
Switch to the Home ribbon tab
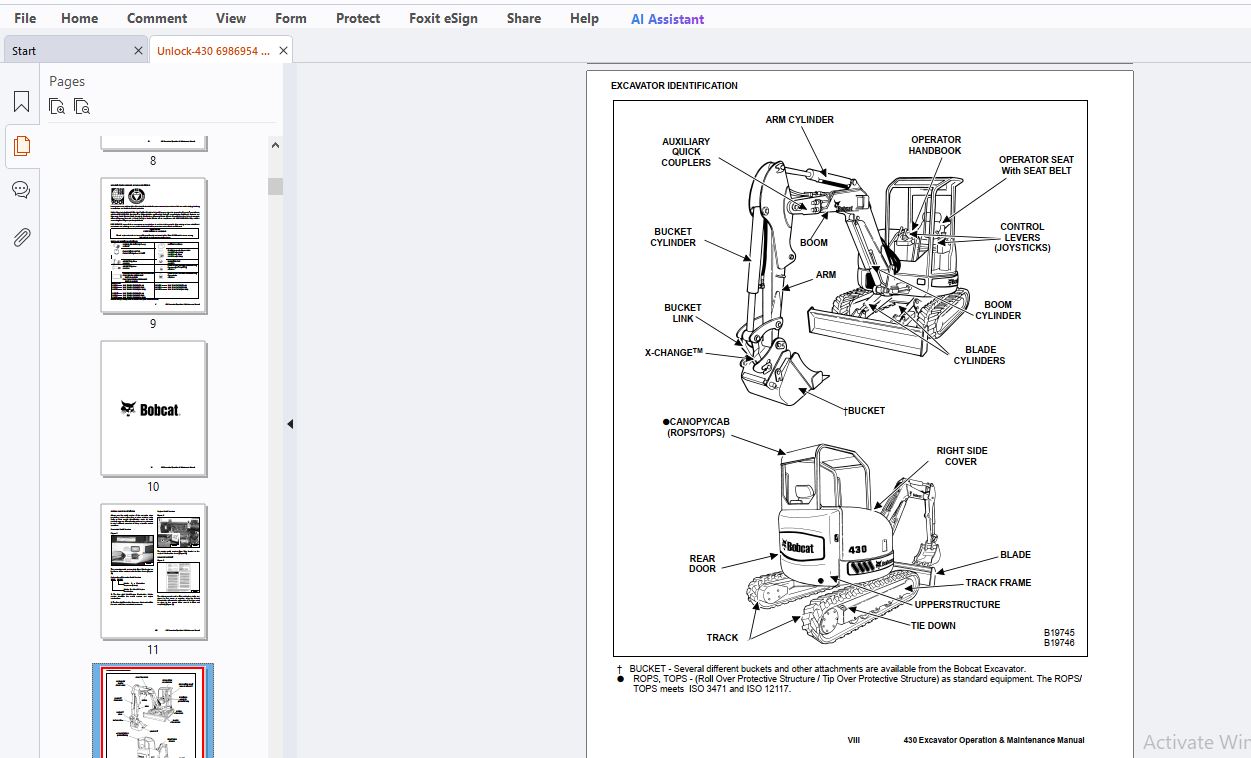(x=79, y=18)
